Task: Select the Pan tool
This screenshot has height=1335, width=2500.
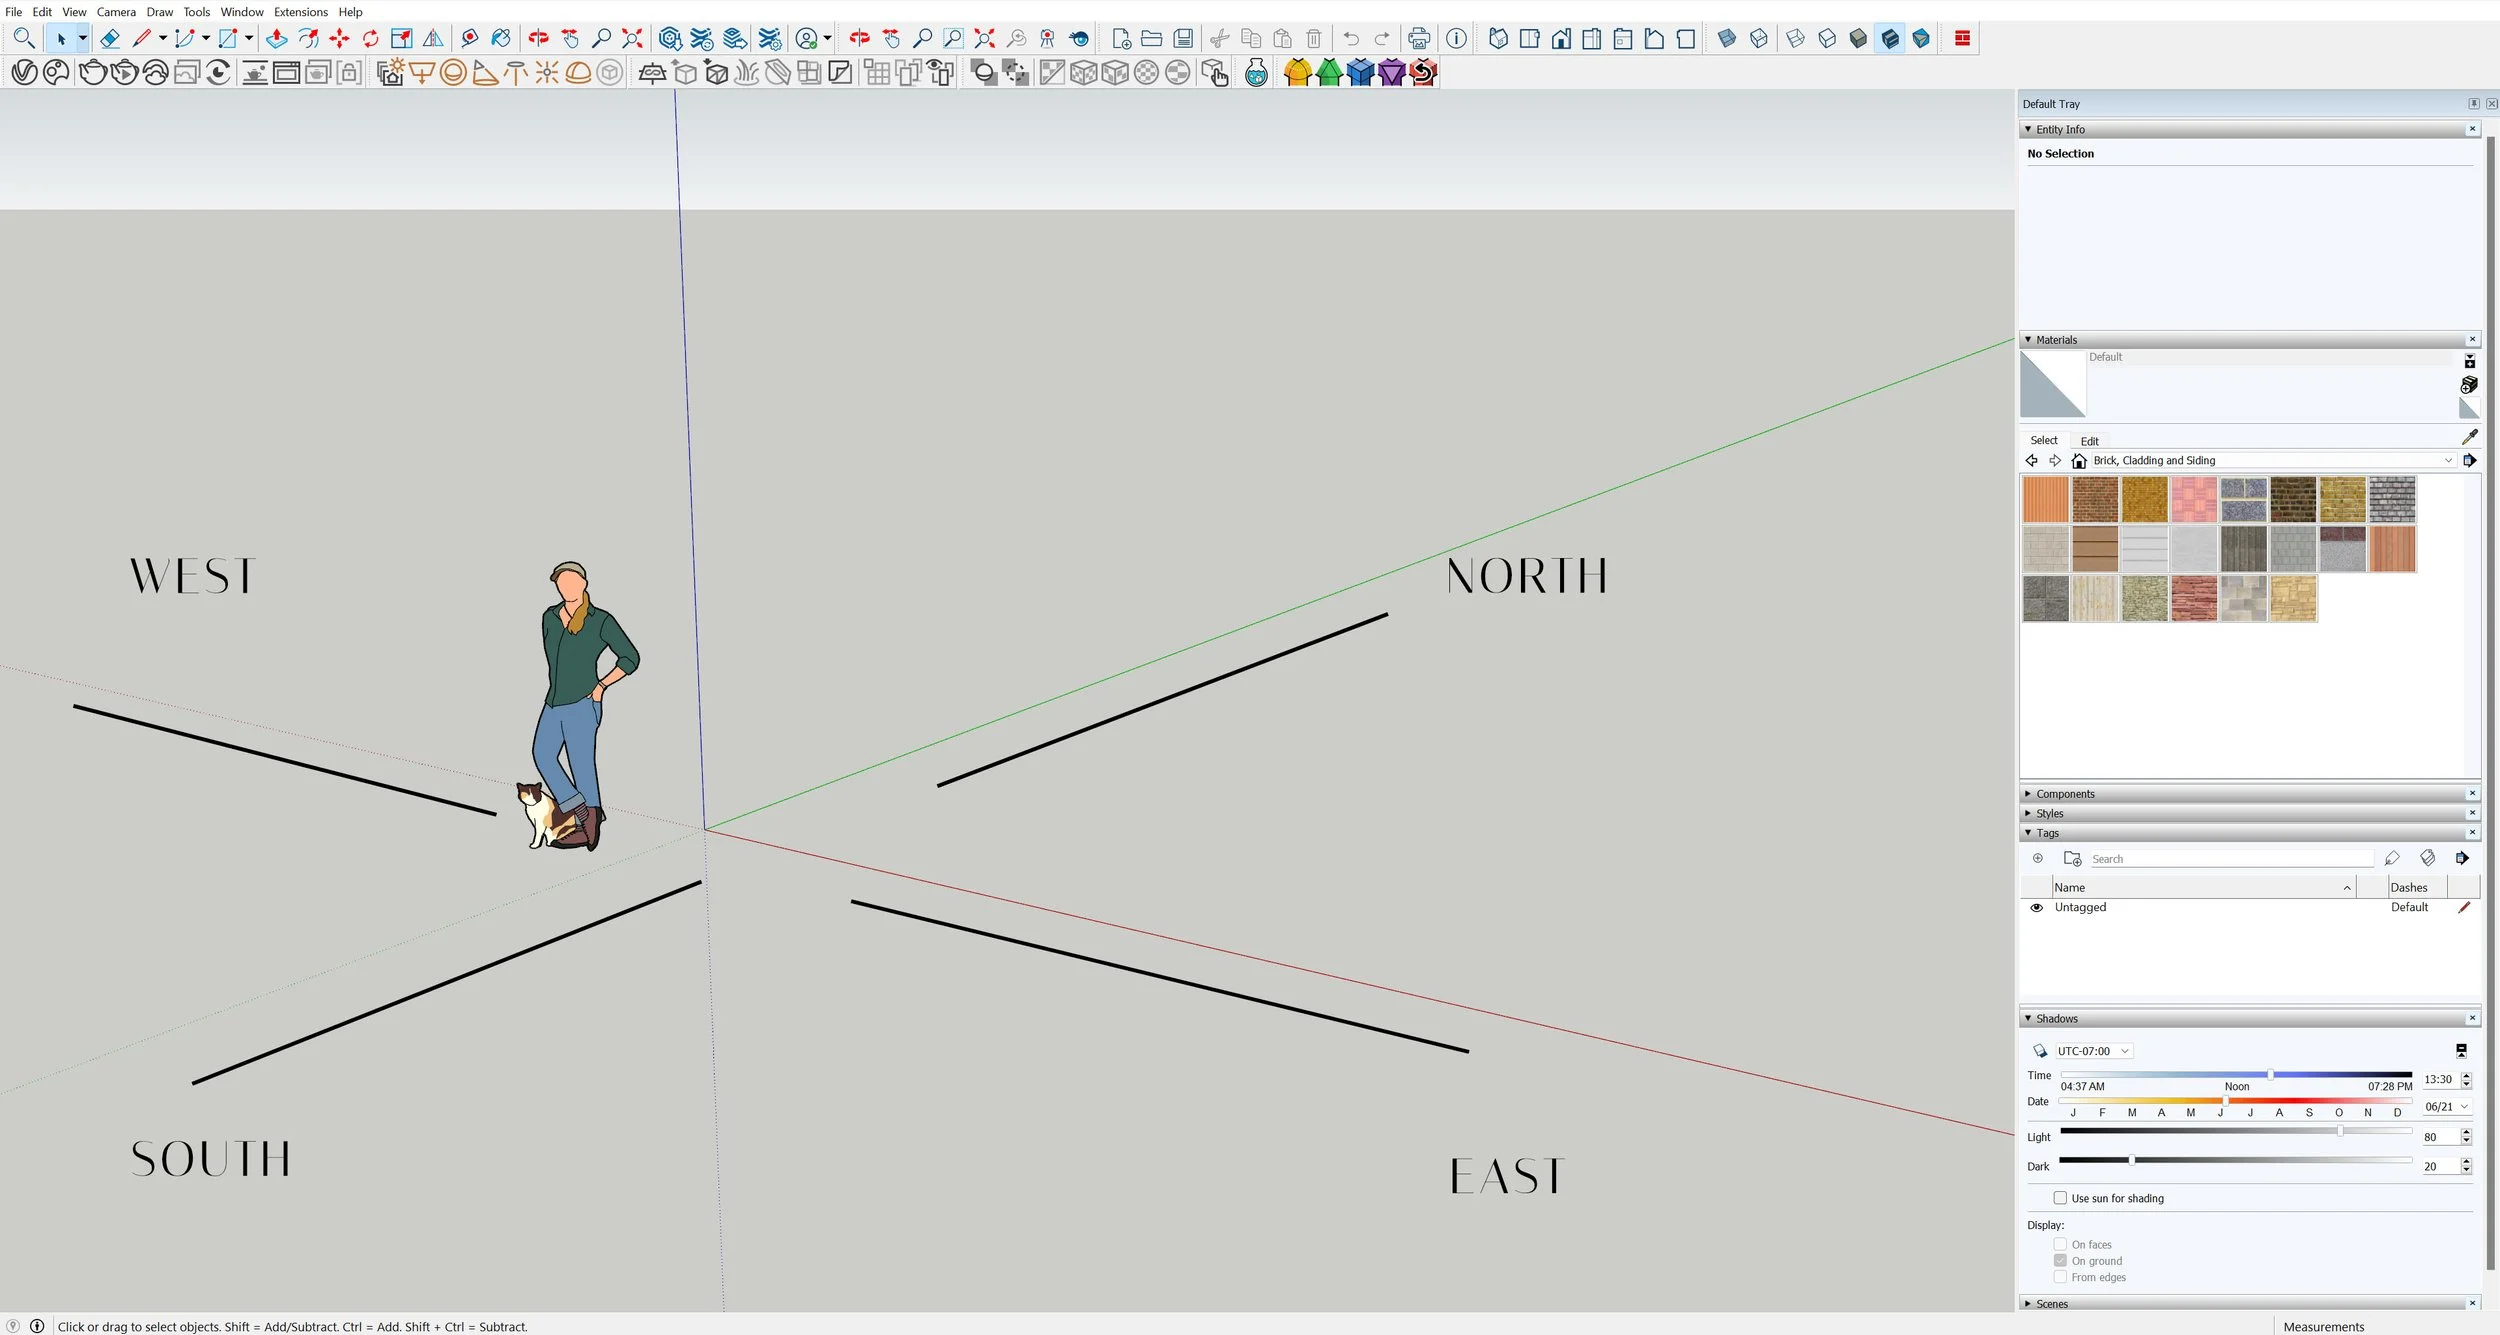Action: point(571,38)
